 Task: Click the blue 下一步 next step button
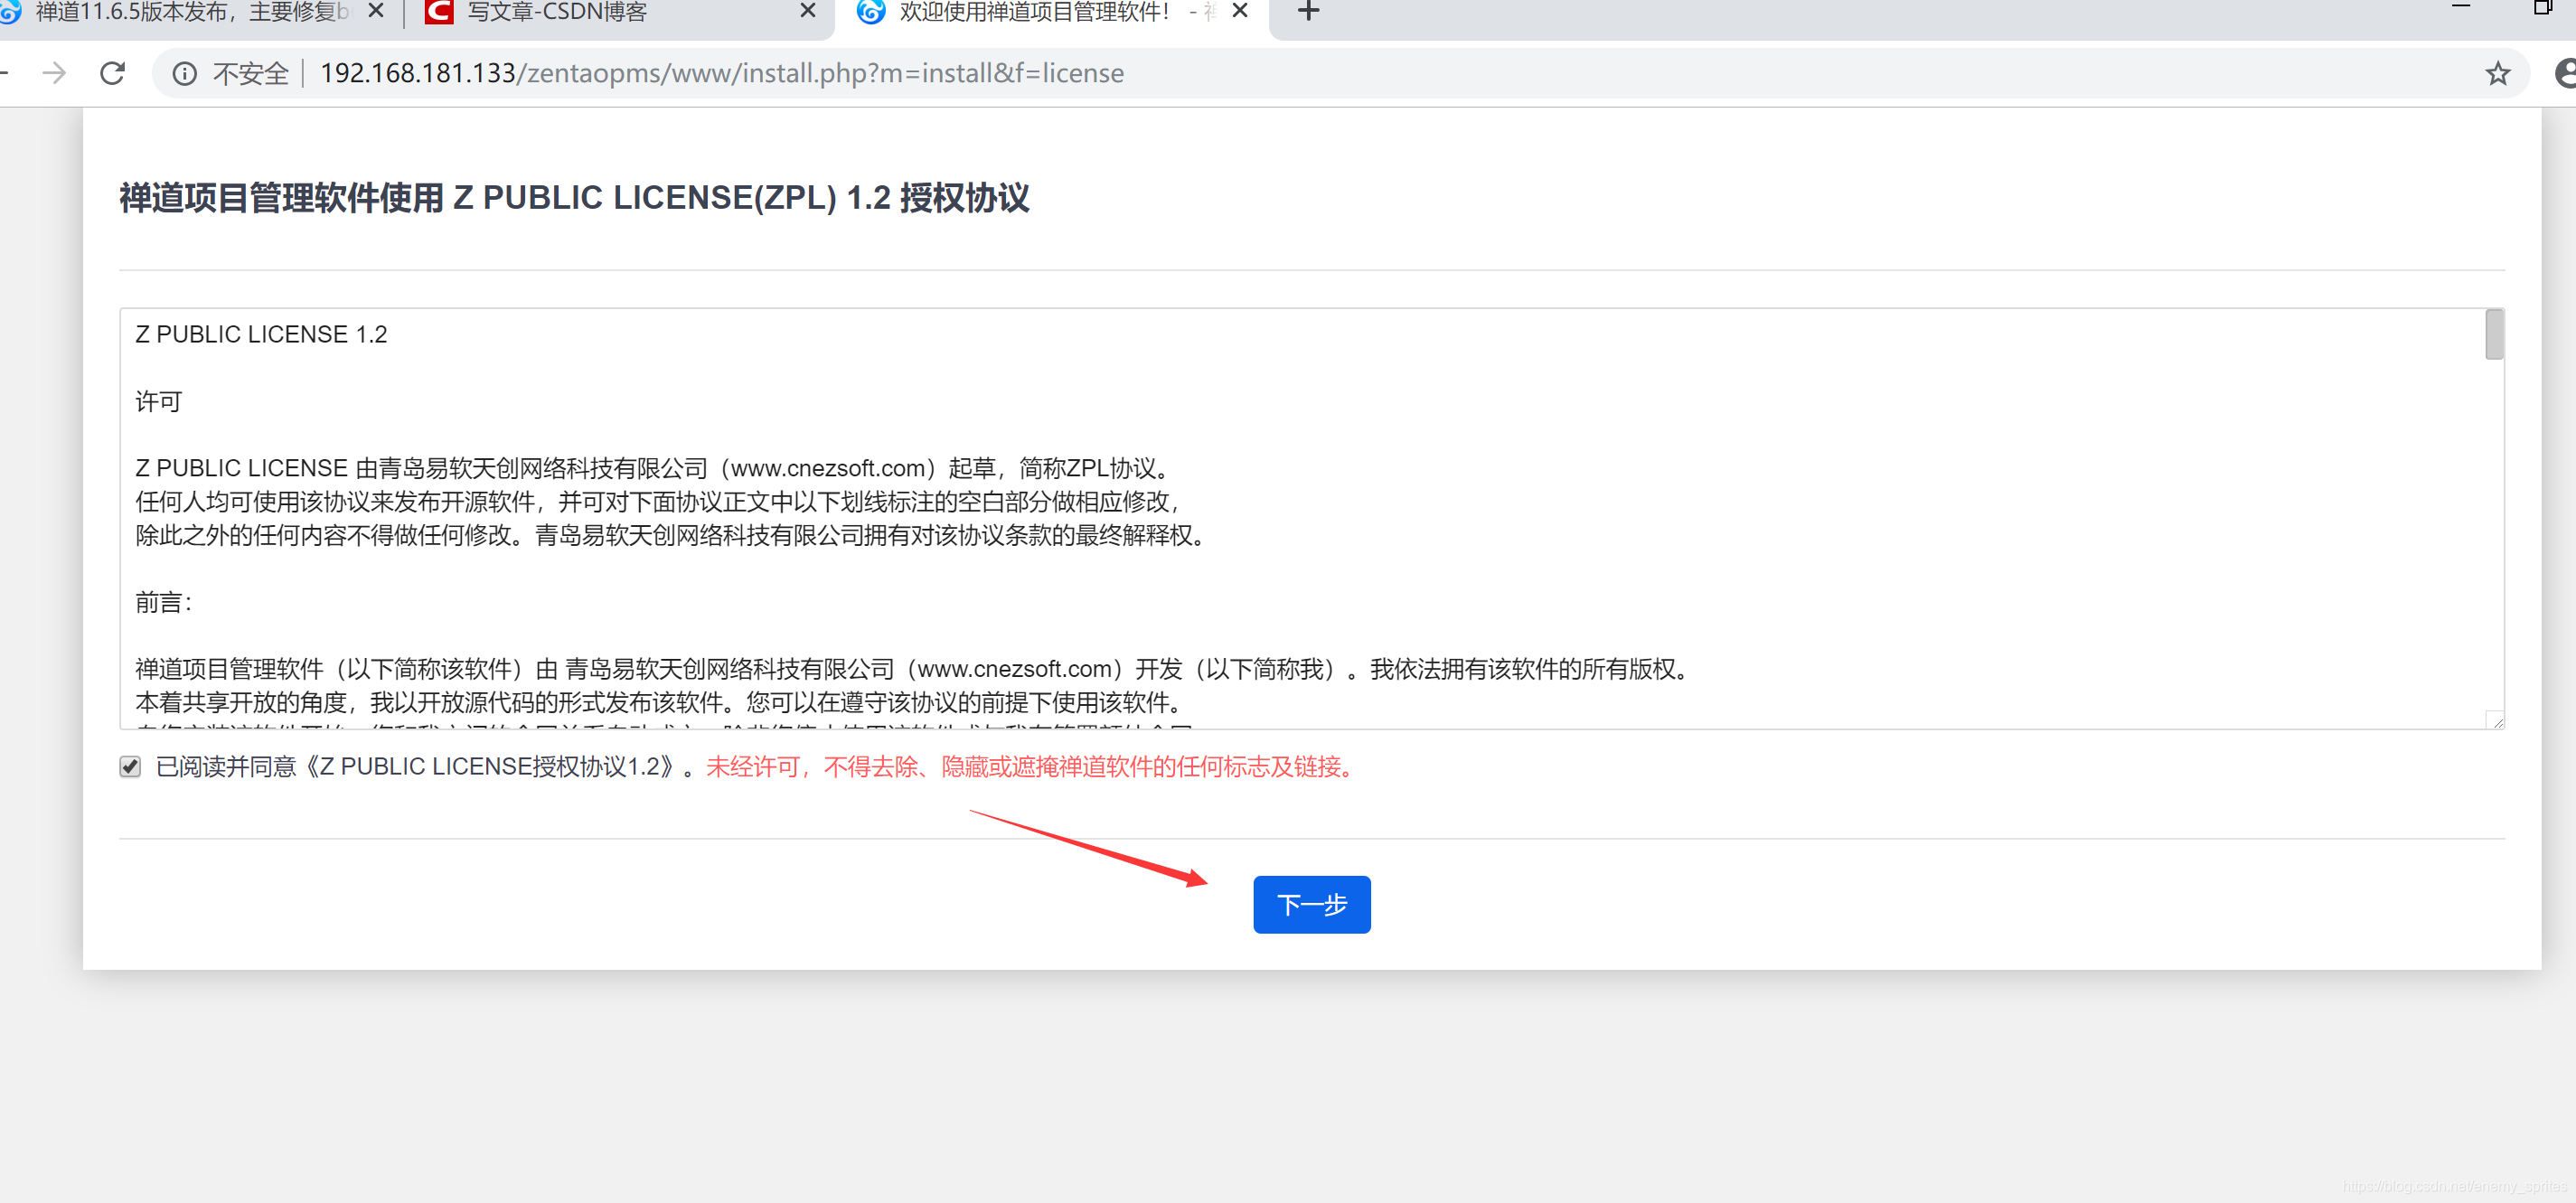[1311, 904]
